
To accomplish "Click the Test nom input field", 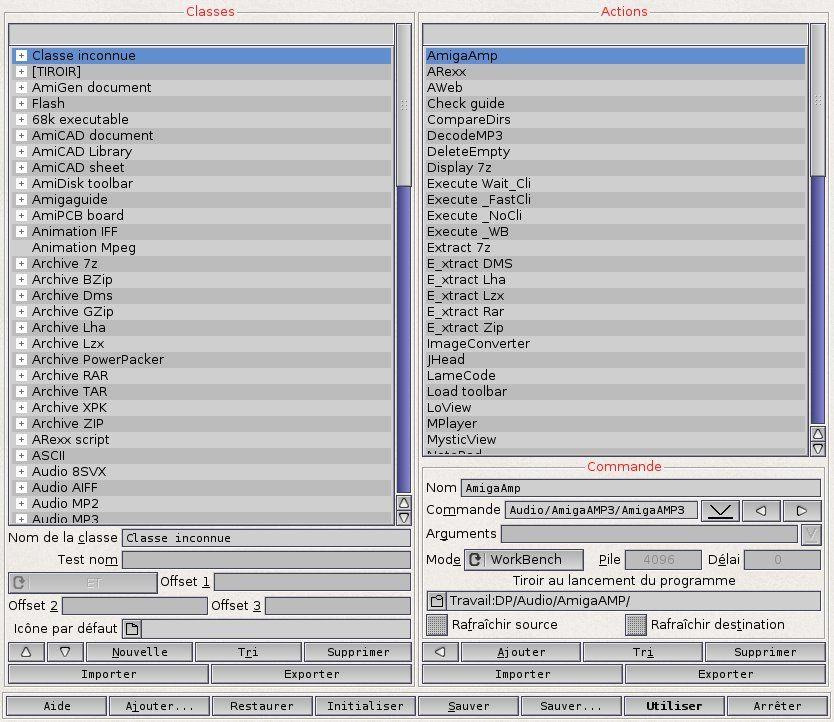I will tap(266, 560).
